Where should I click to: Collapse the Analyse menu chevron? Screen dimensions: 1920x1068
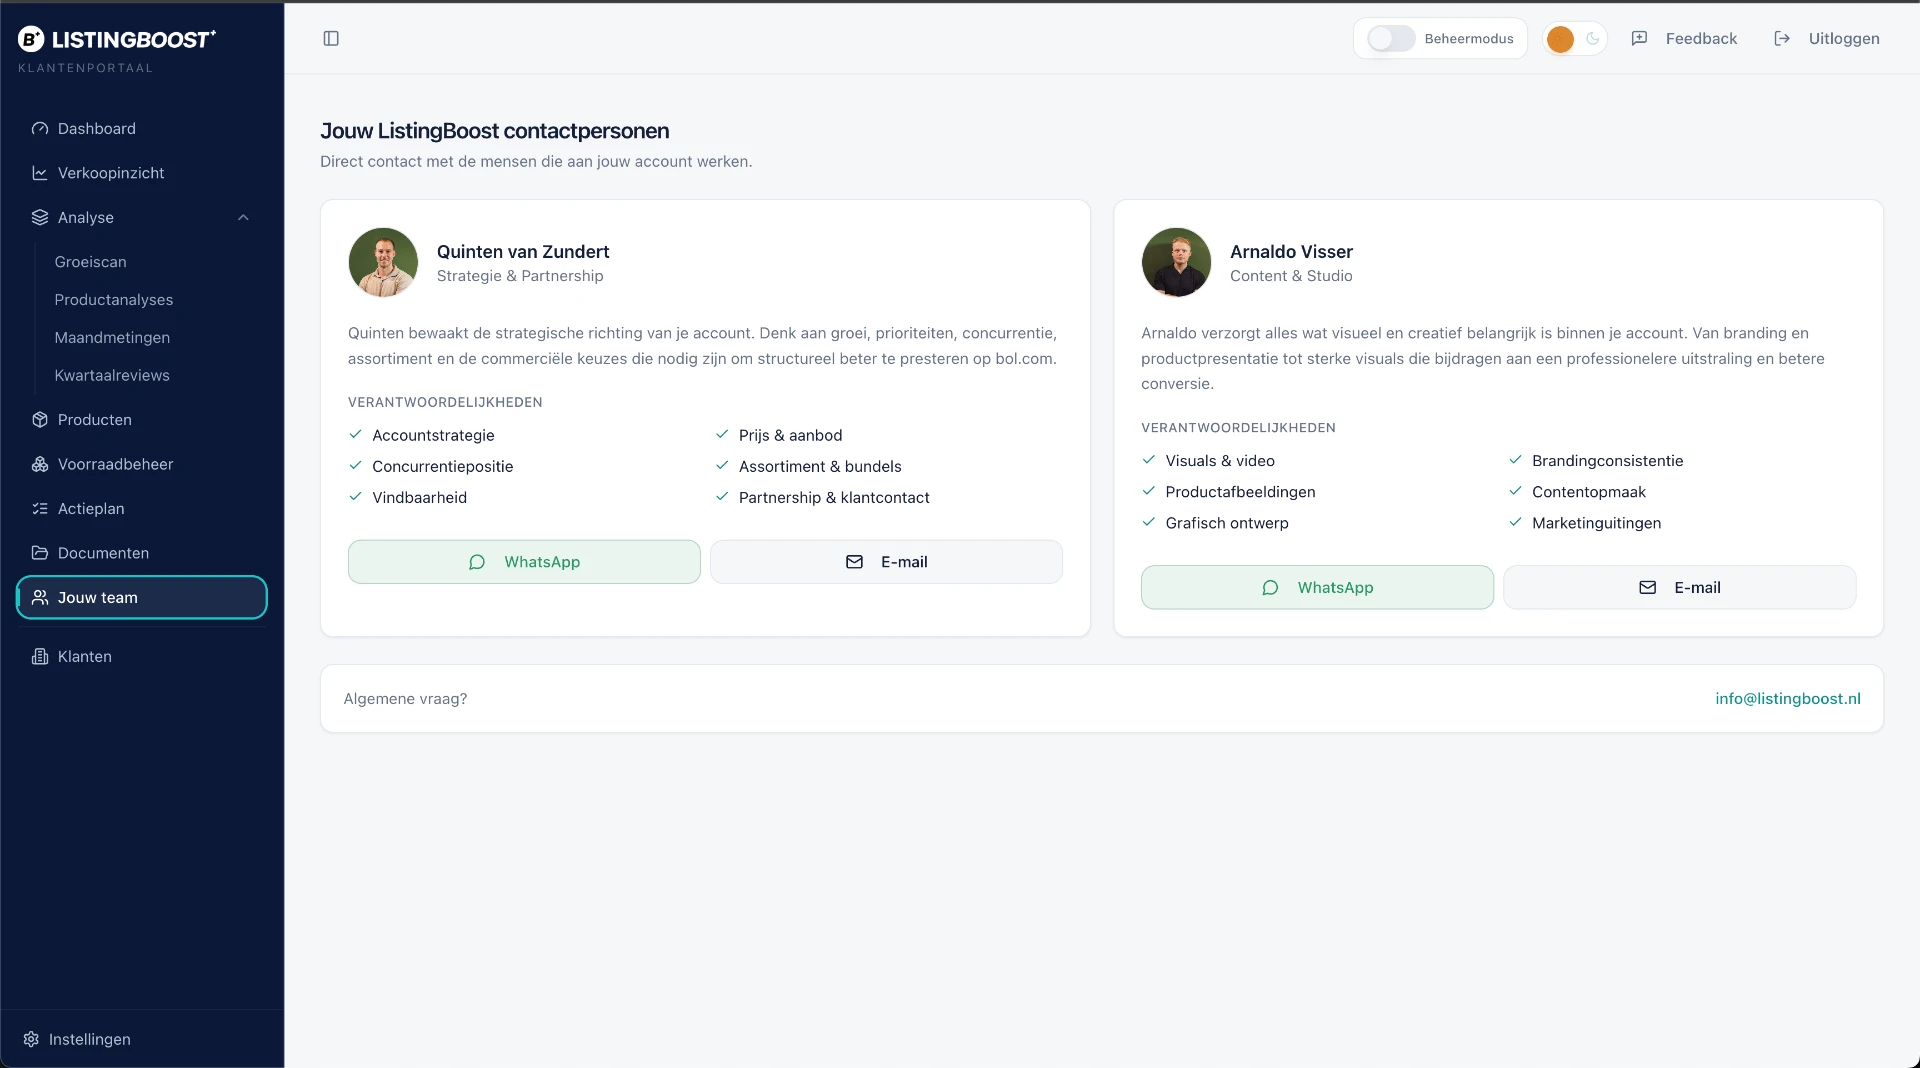243,217
